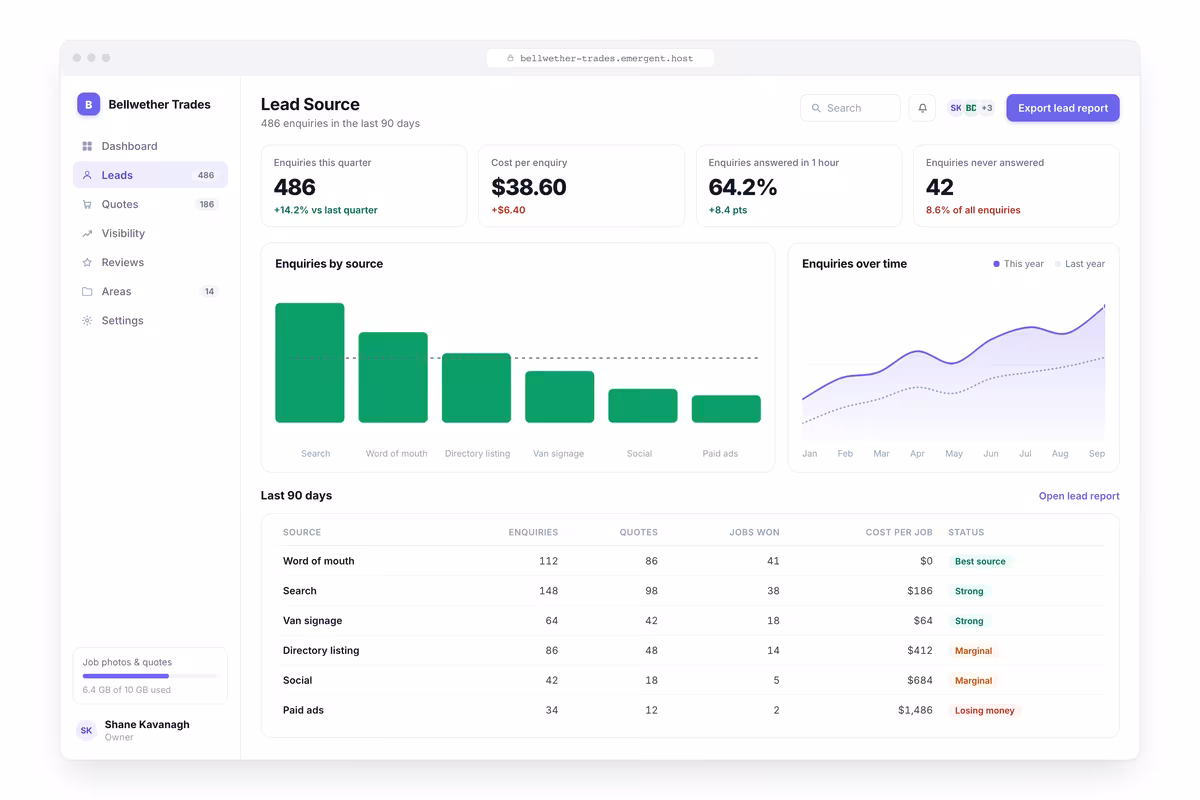Open the Settings menu item

click(150, 320)
